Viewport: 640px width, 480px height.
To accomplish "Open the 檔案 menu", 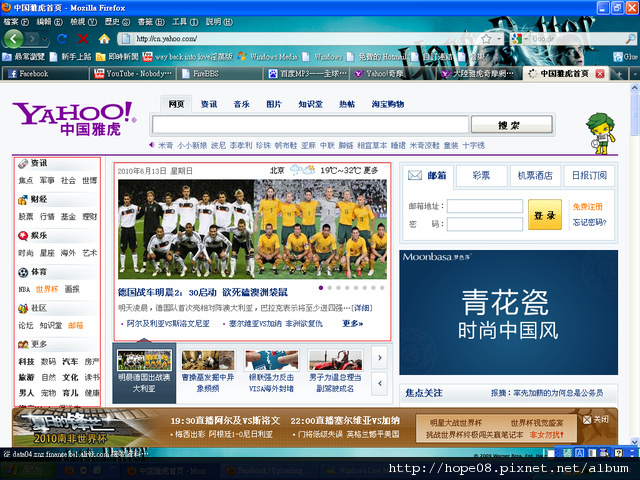I will 16,22.
